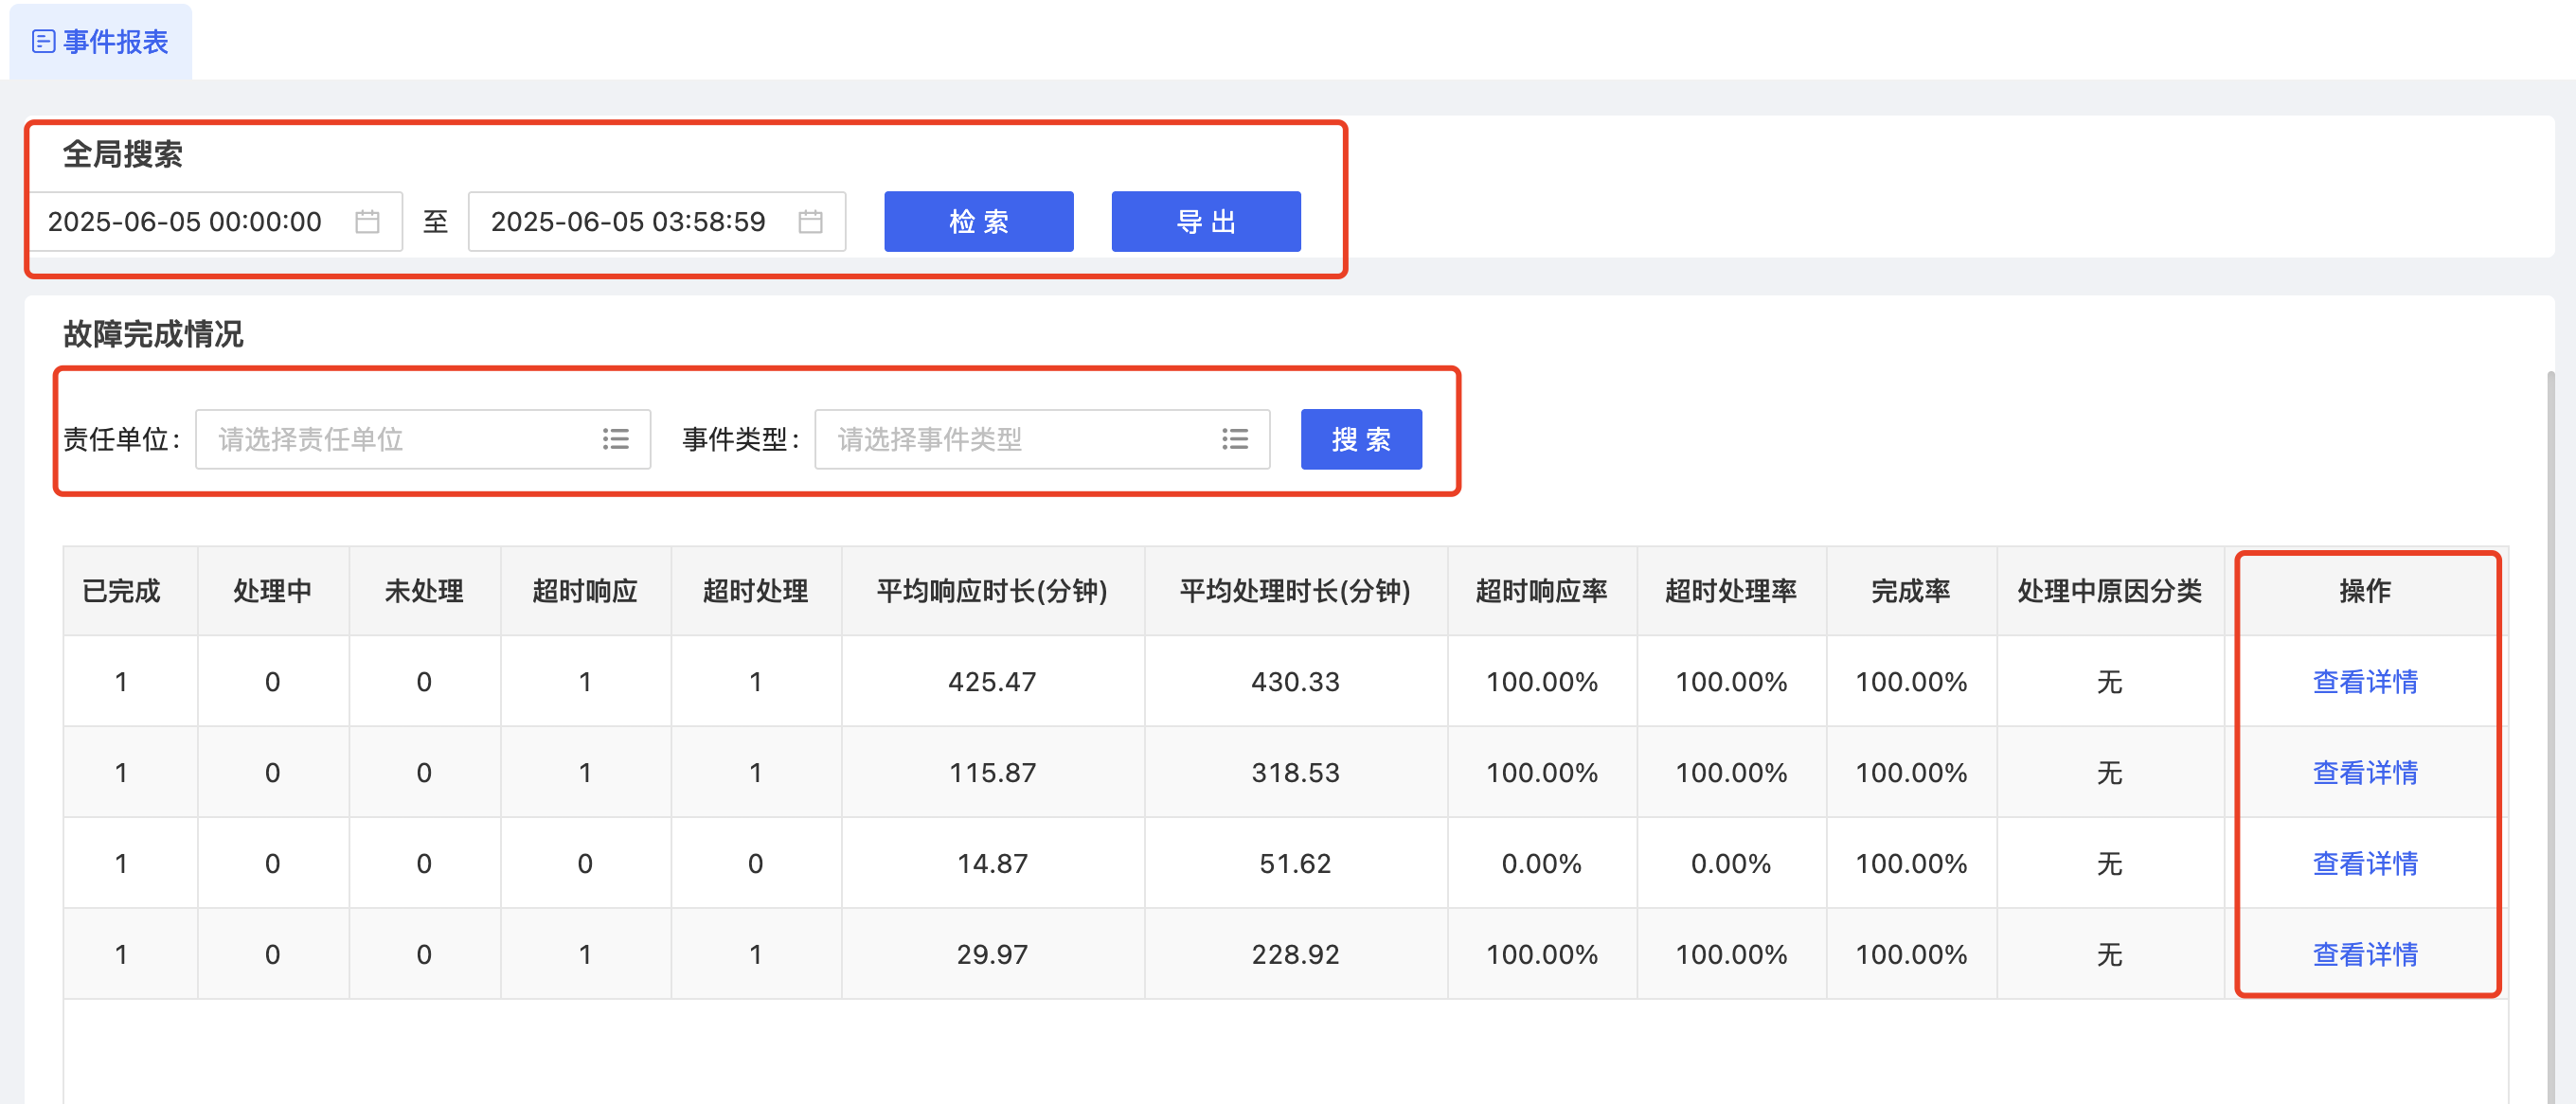Click the 处理中原因分类 column header
This screenshot has height=1104, width=2576.
tap(2110, 591)
